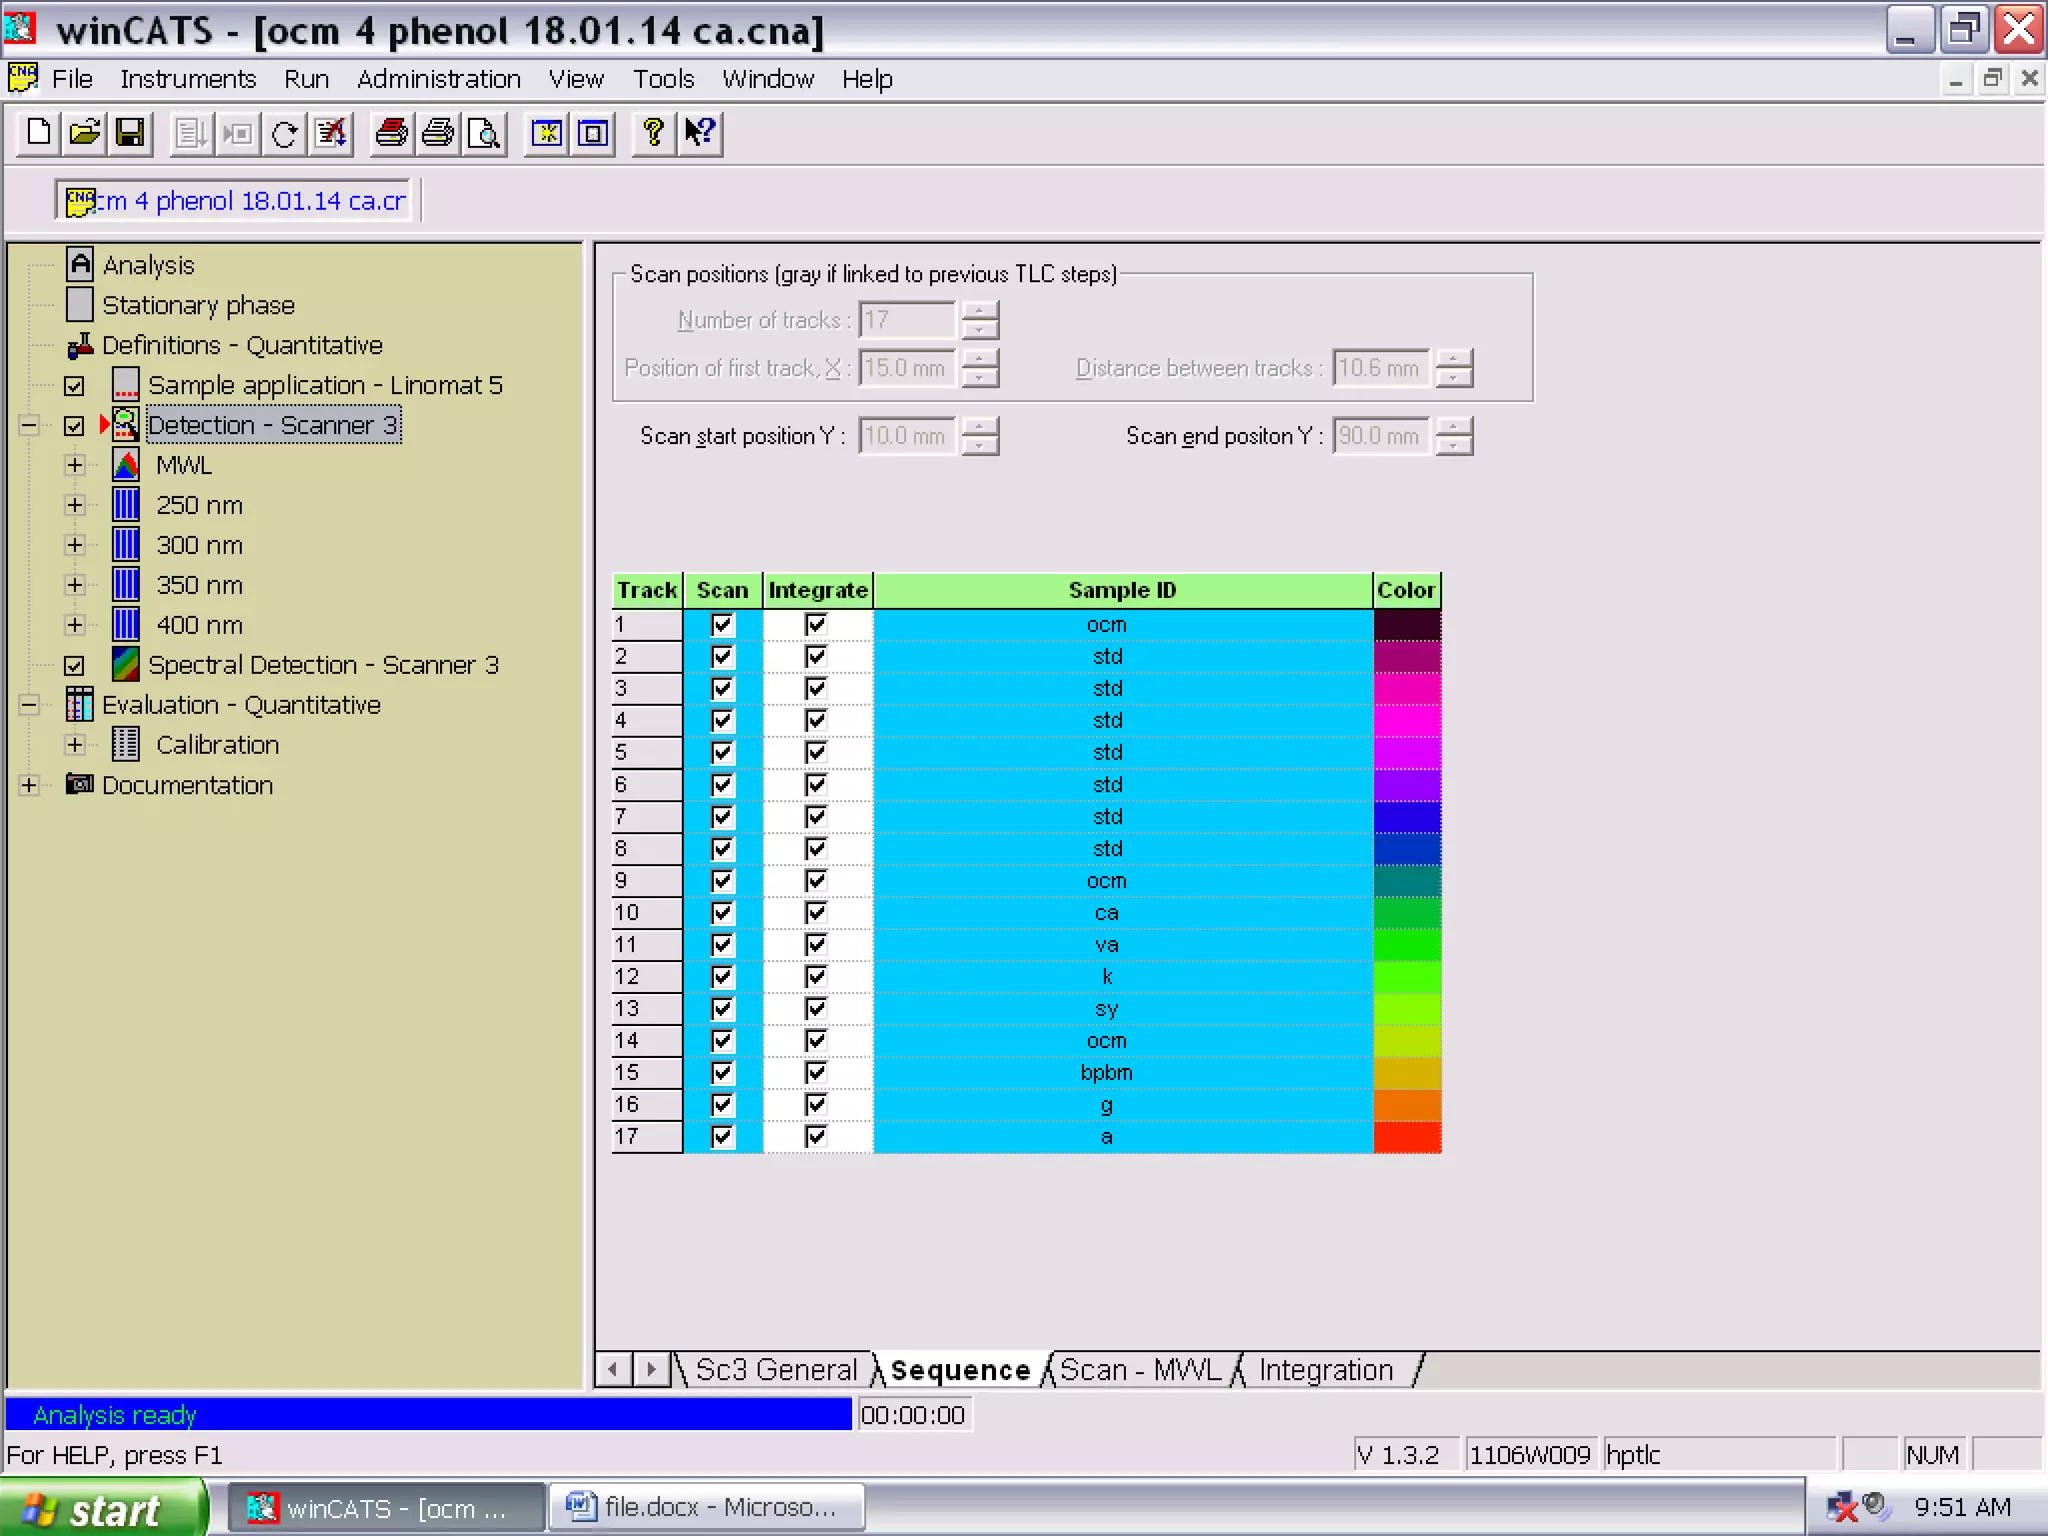
Task: Expand the Documentation tree node
Action: (29, 785)
